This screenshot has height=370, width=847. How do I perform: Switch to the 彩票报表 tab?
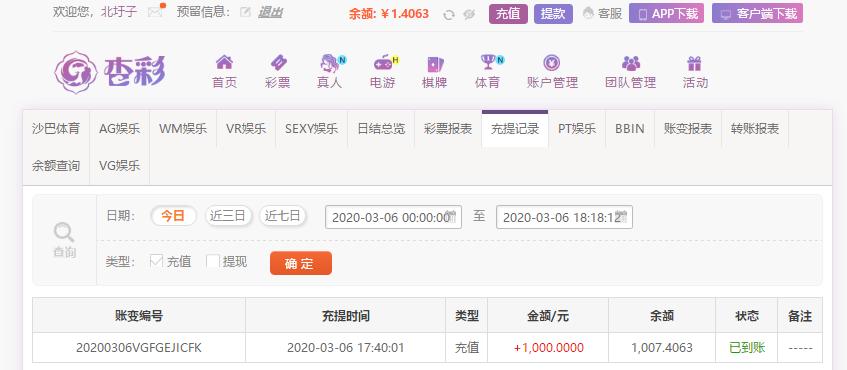tap(448, 129)
